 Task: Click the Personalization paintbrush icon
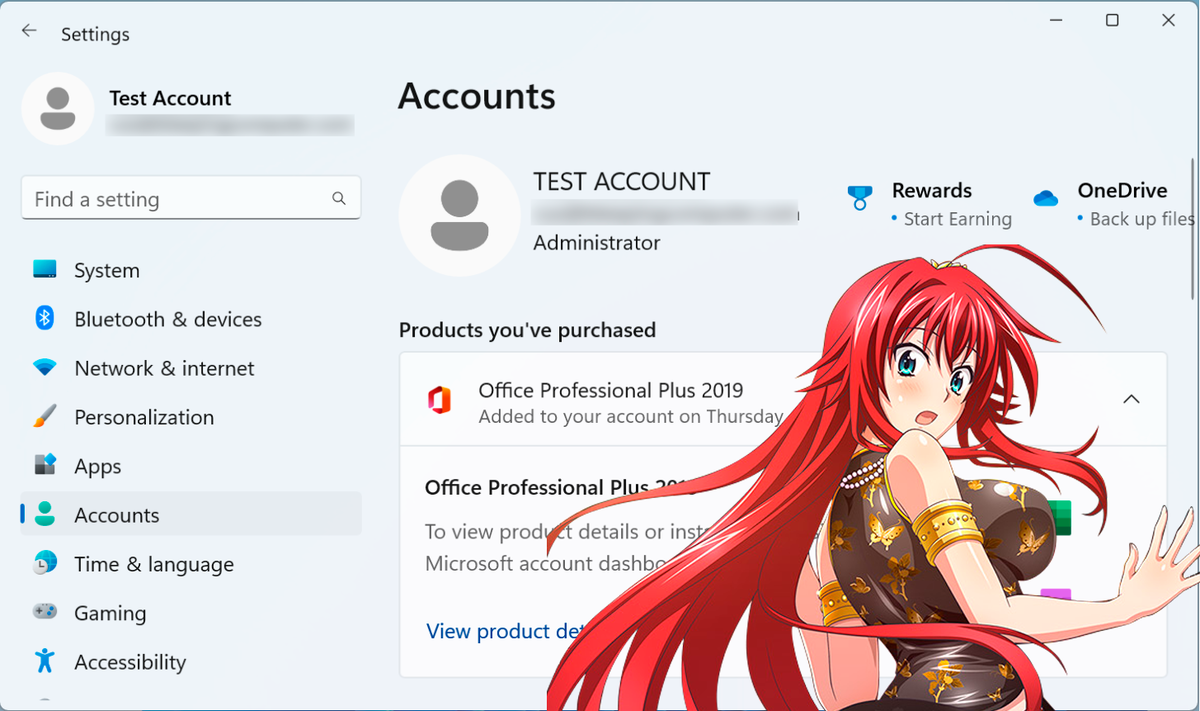point(45,417)
